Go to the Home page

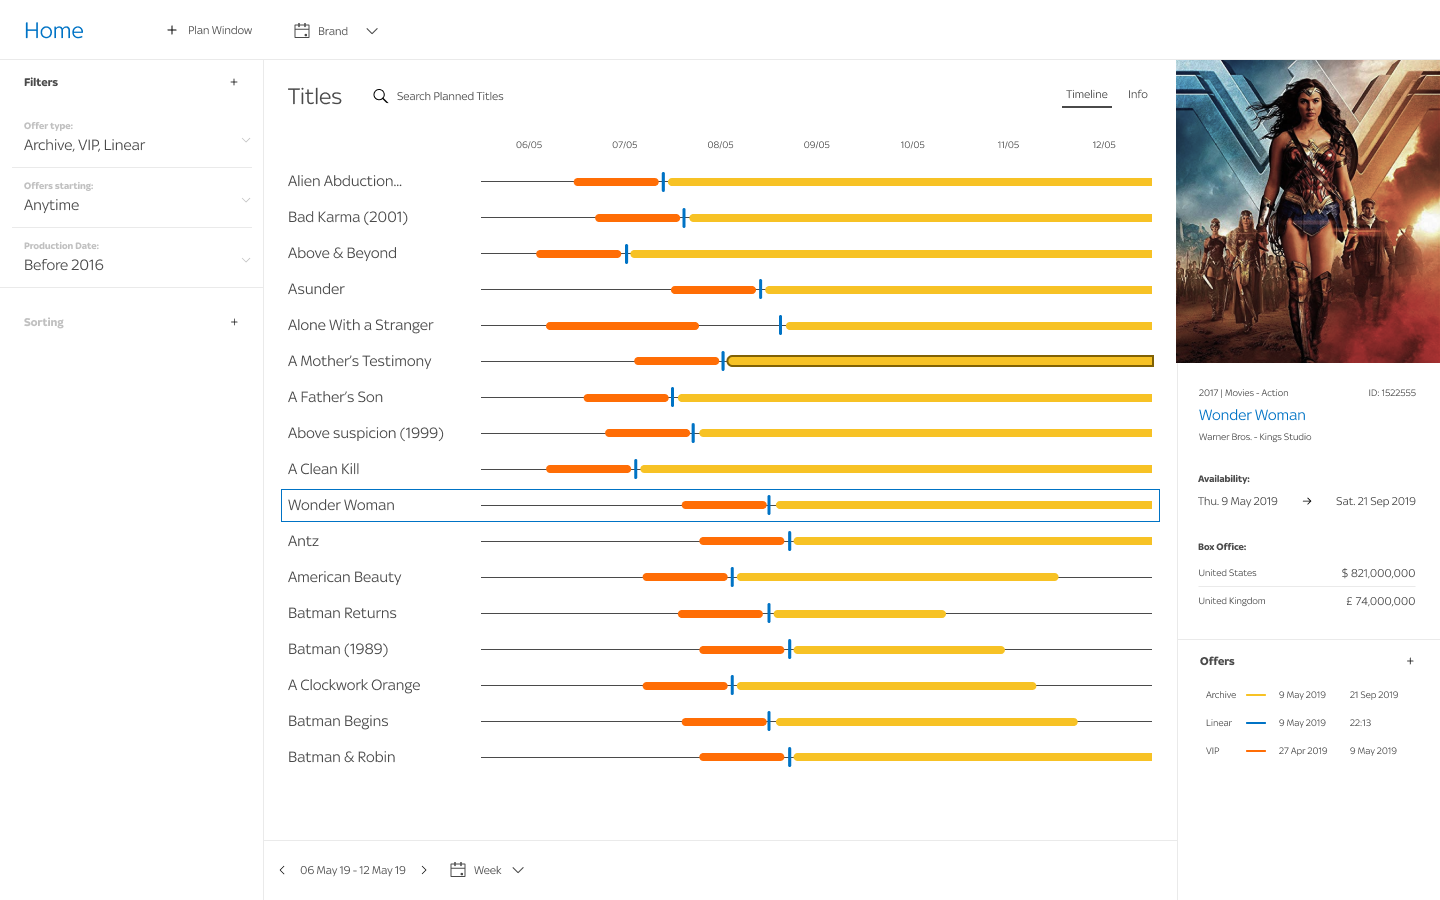point(54,31)
